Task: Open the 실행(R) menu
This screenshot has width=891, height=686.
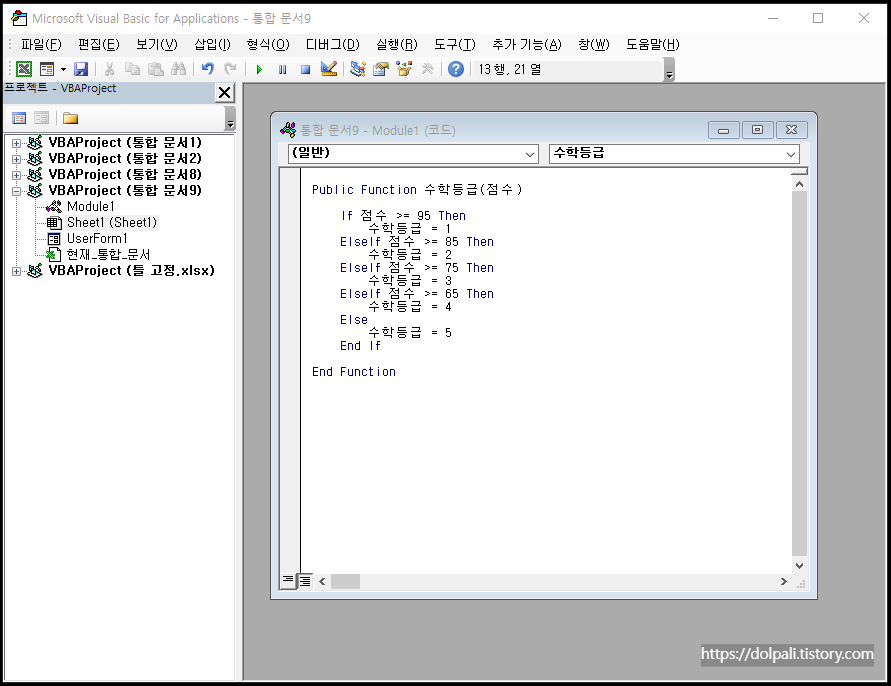Action: coord(397,44)
